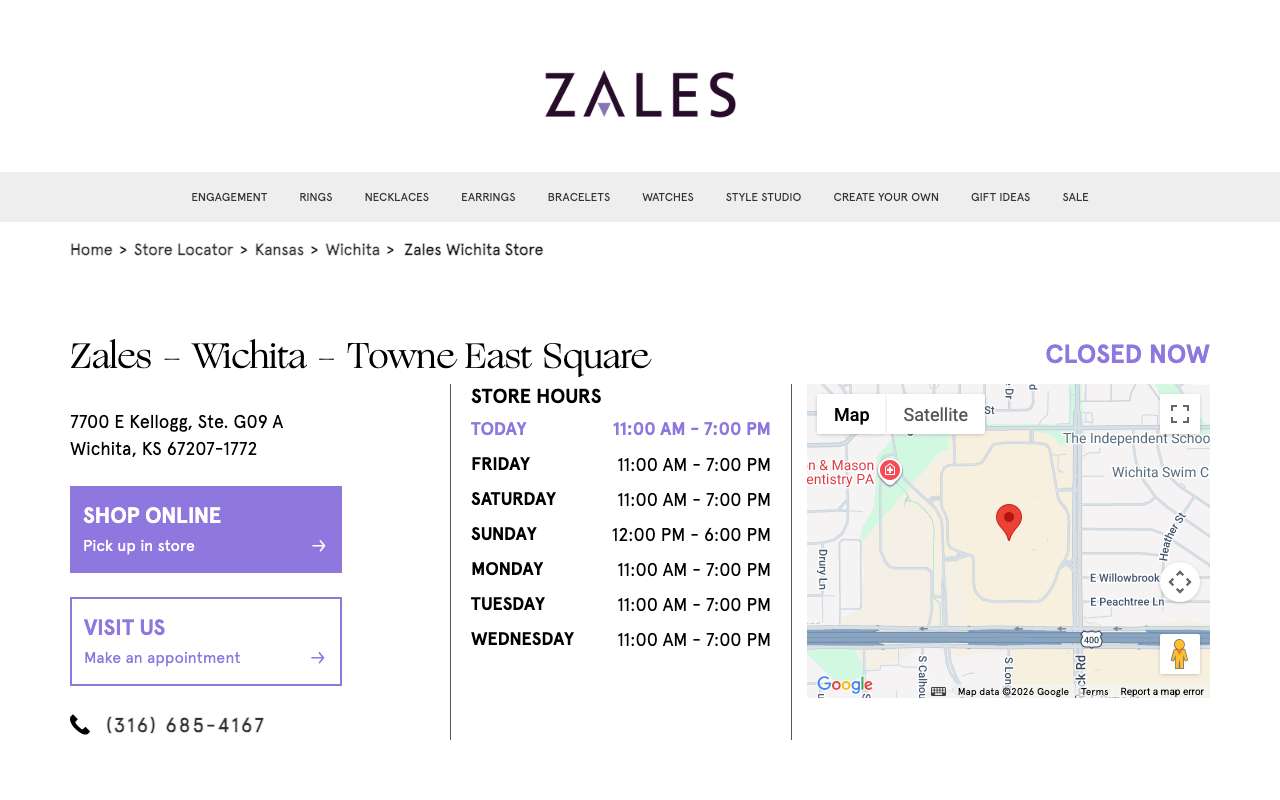Click the store address text

177,435
